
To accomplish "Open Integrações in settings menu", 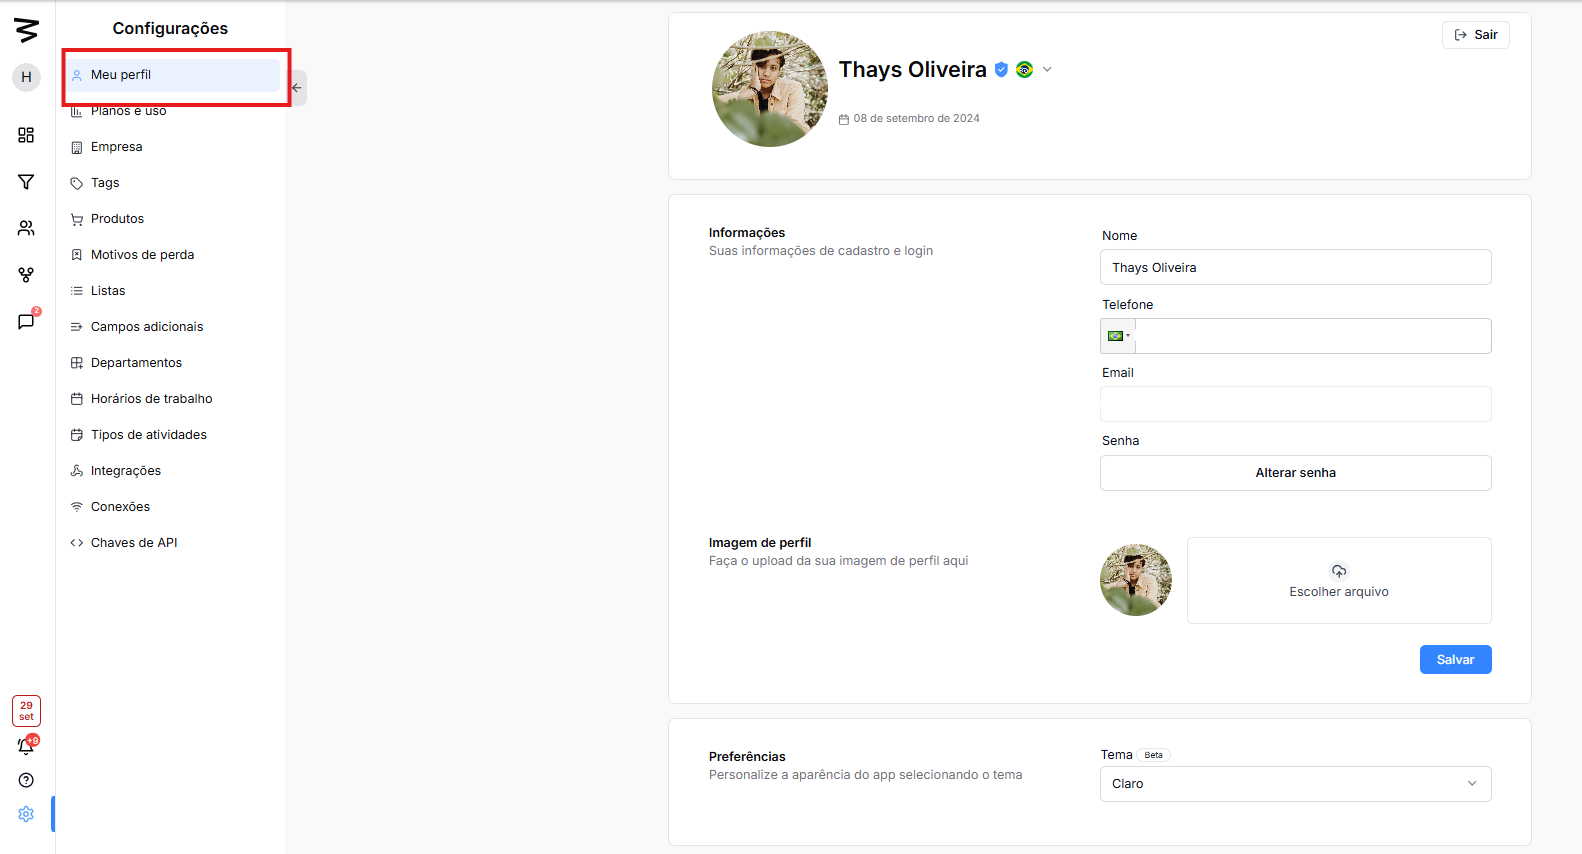I will pos(126,471).
